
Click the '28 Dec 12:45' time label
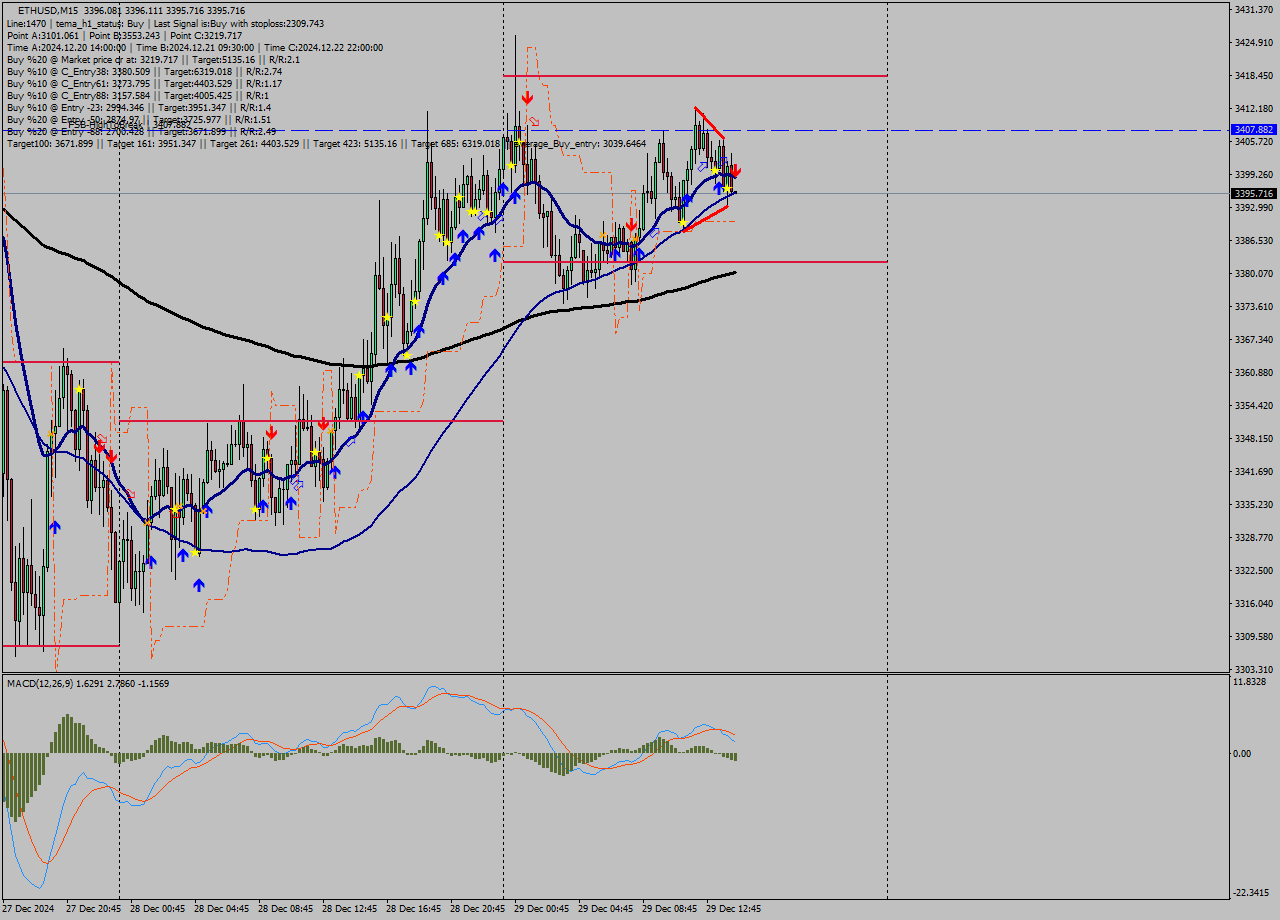(350, 909)
